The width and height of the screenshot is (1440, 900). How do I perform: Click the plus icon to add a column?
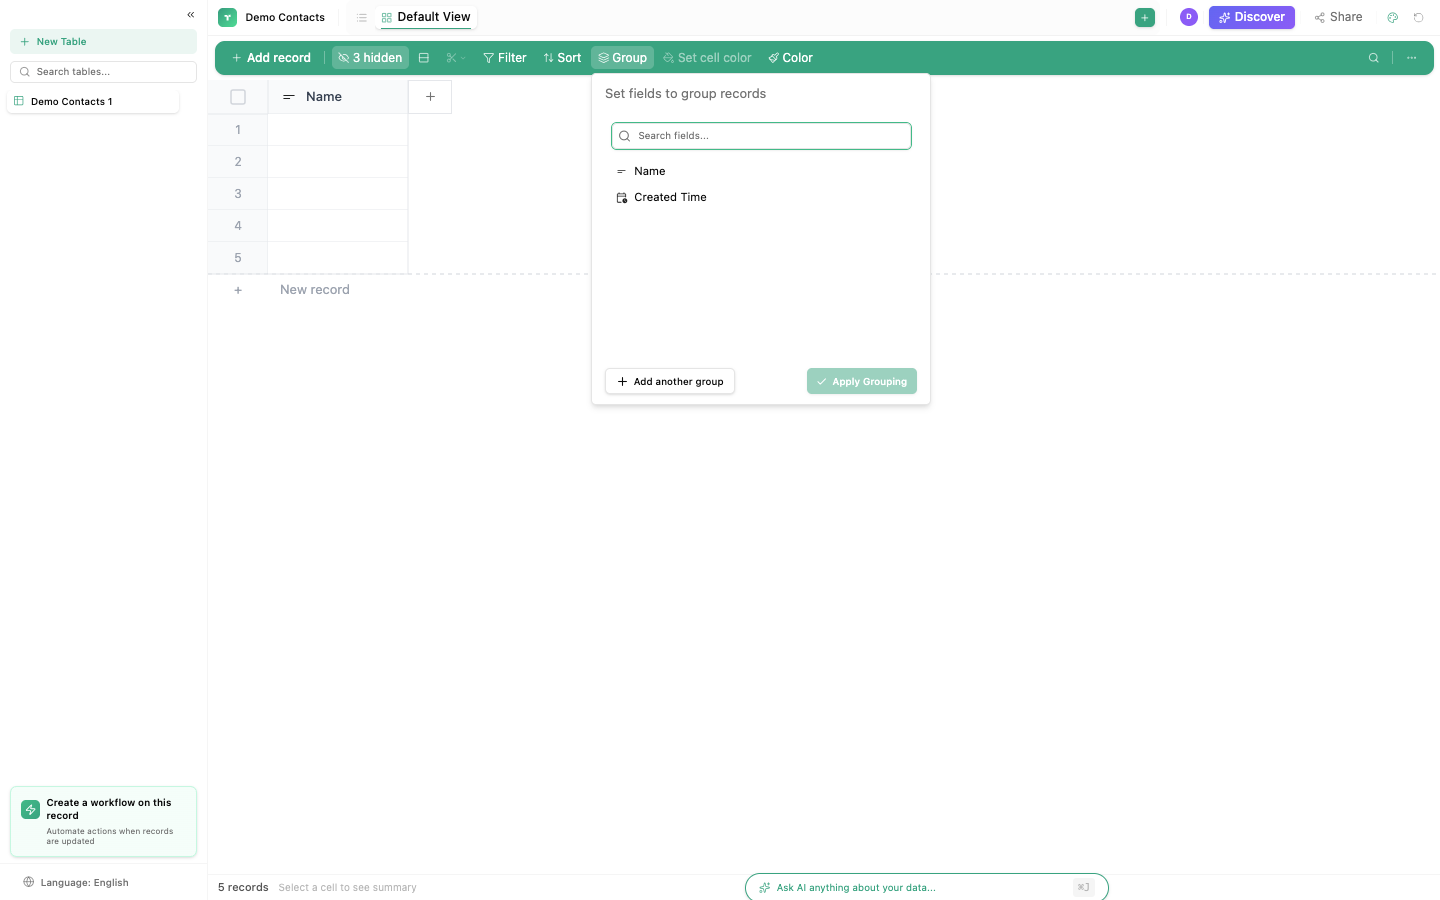click(x=430, y=97)
